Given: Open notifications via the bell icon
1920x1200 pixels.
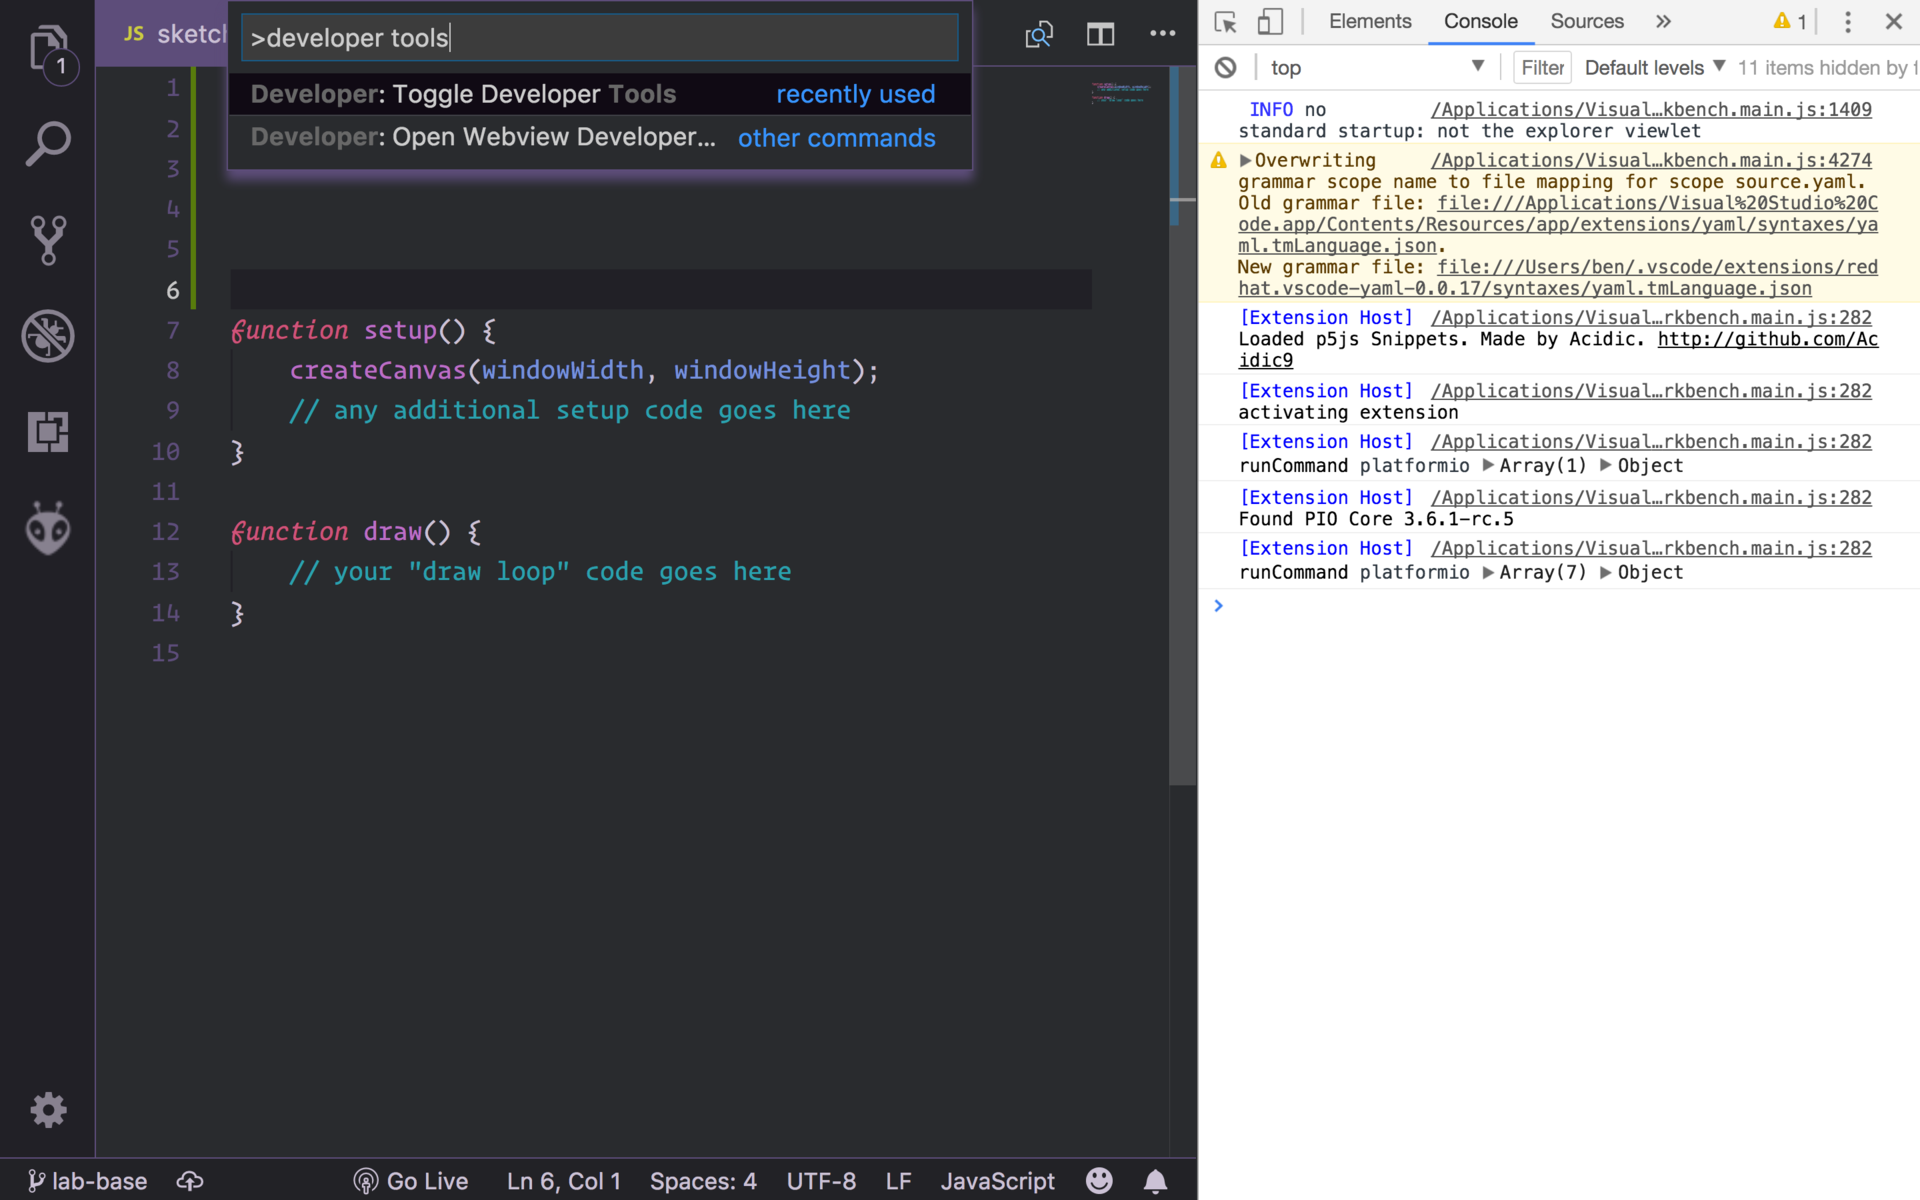Looking at the screenshot, I should [x=1155, y=1181].
